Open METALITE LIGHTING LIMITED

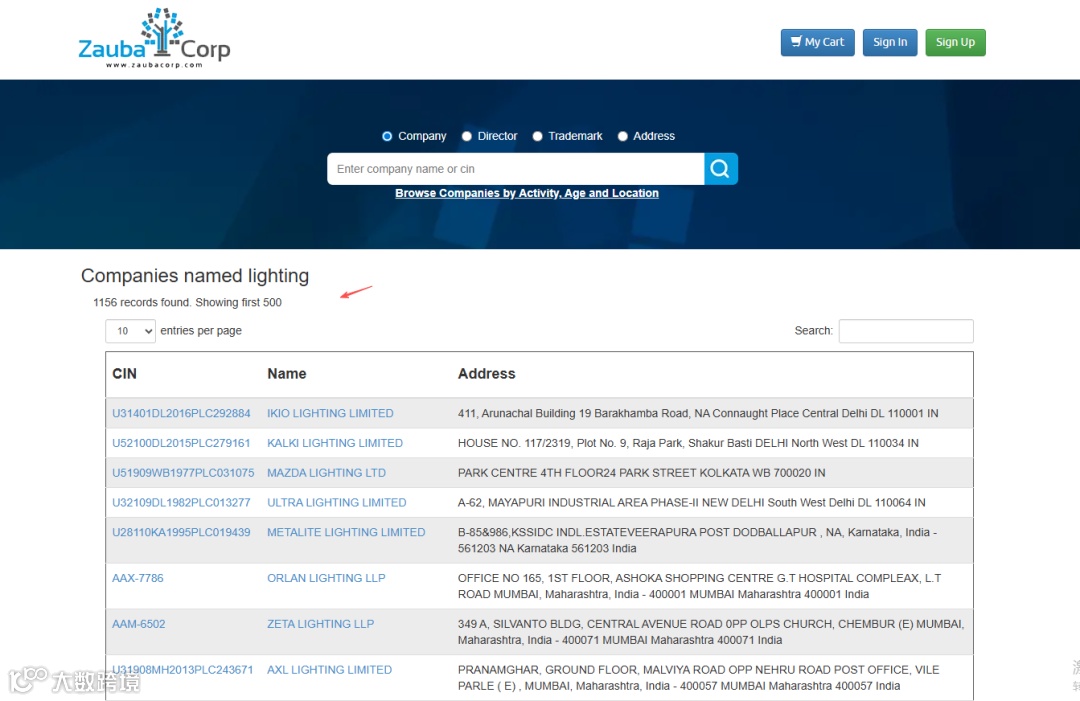pyautogui.click(x=346, y=532)
